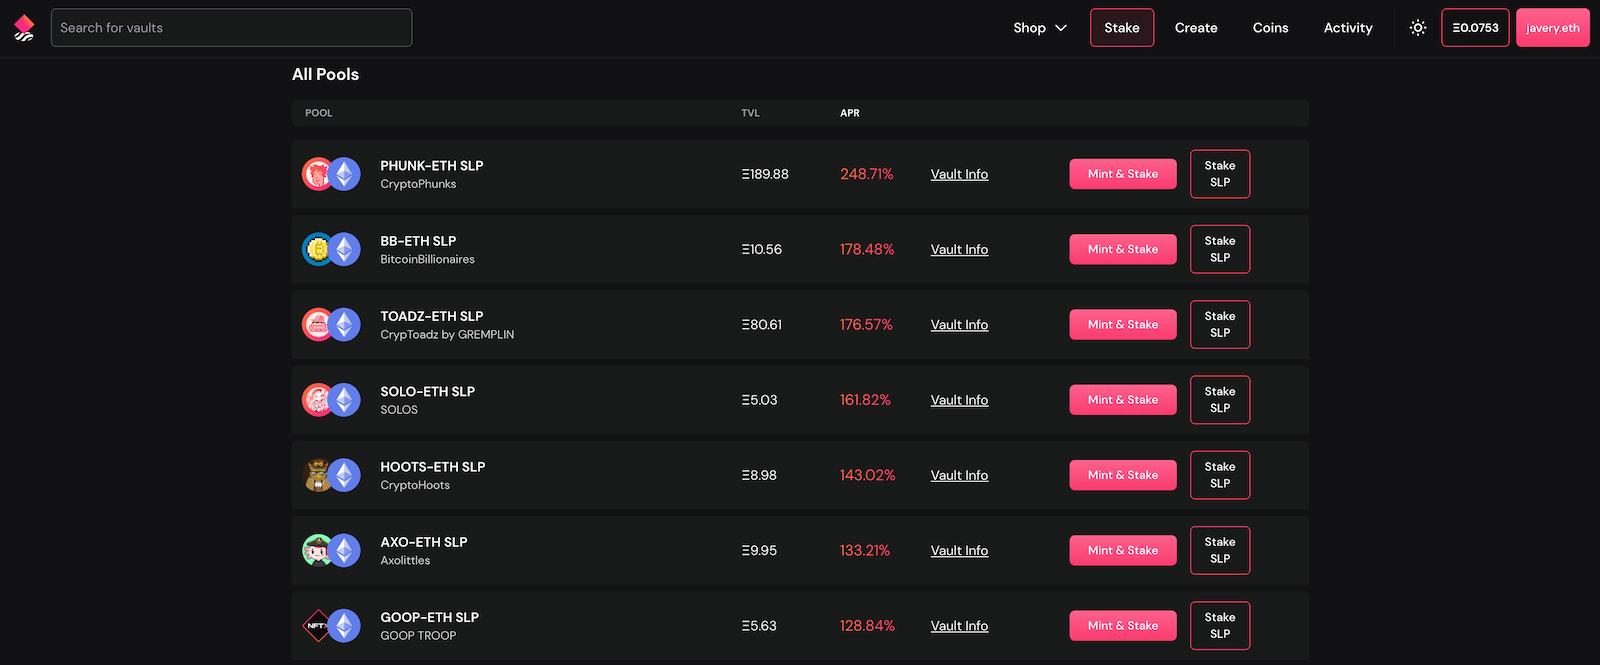The image size is (1600, 665).
Task: Open the javery.eth account button
Action: 1553,28
